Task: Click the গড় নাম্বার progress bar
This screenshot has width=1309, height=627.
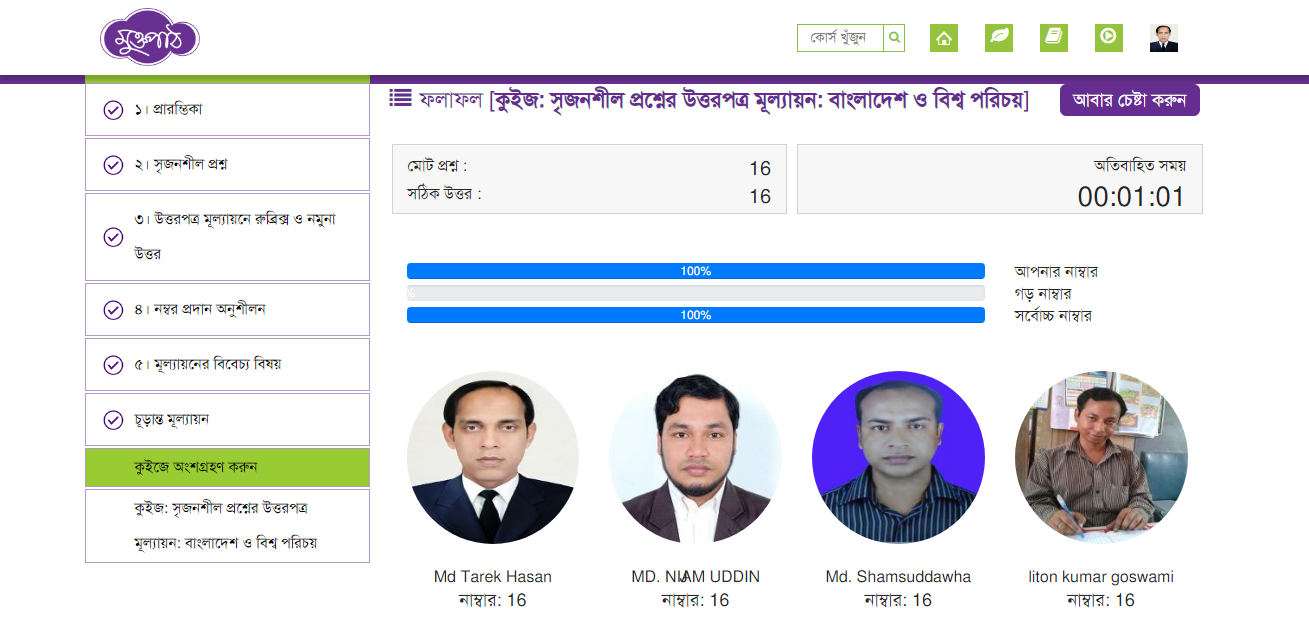Action: (x=696, y=293)
